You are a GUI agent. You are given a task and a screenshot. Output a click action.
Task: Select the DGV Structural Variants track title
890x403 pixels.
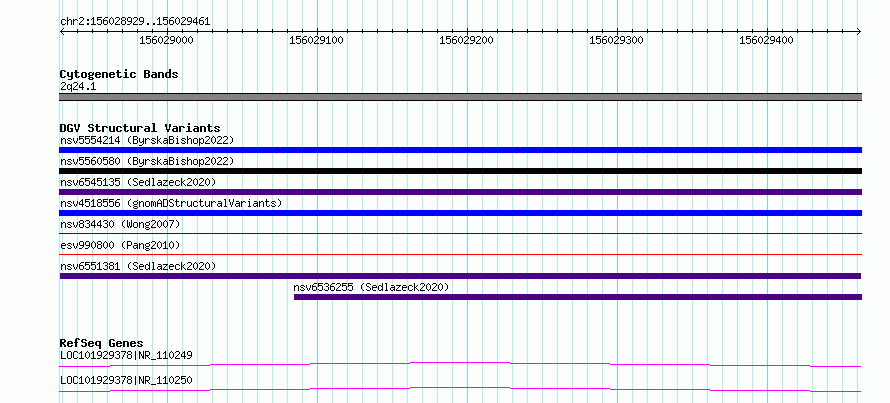point(140,128)
